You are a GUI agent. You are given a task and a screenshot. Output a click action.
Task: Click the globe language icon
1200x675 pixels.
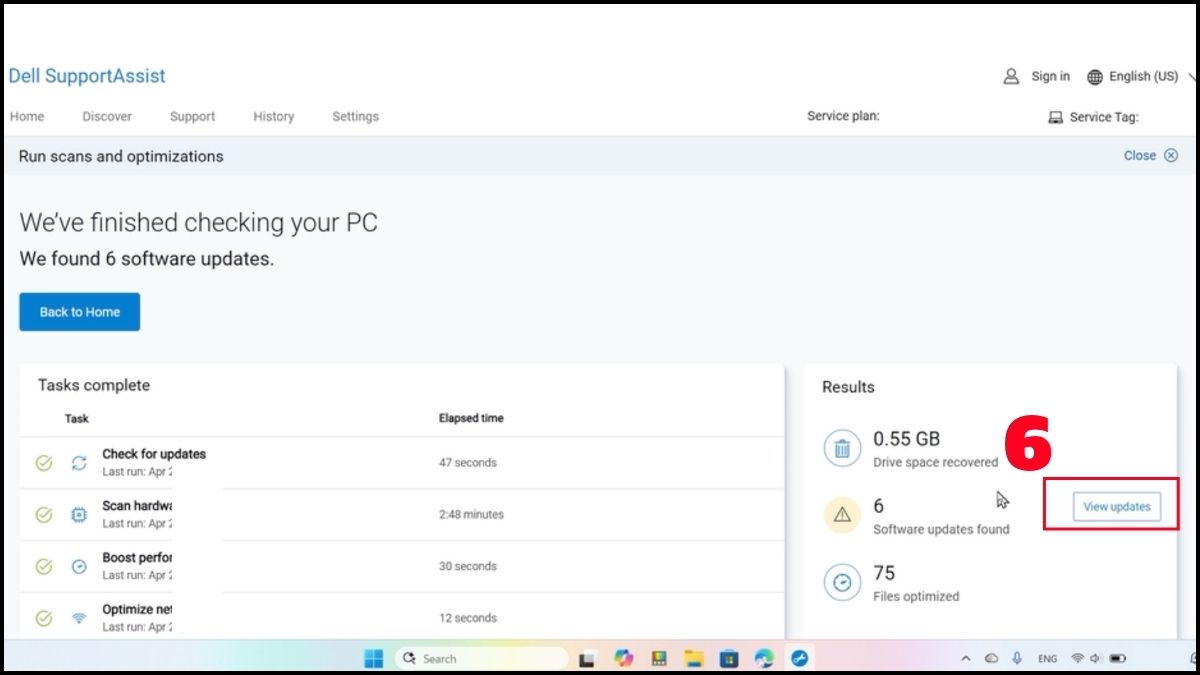point(1095,77)
